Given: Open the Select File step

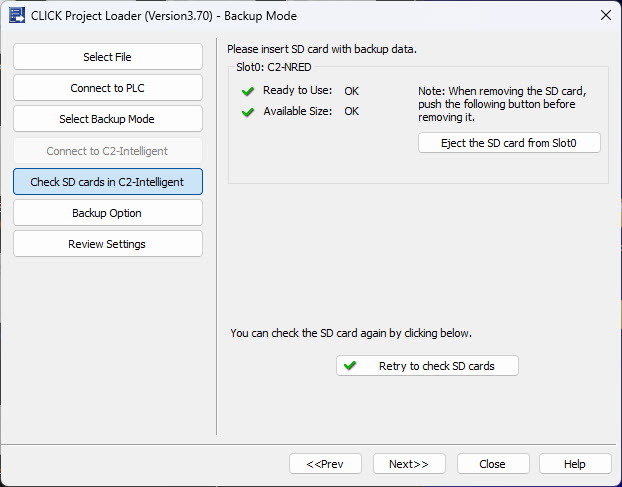Looking at the screenshot, I should point(108,57).
